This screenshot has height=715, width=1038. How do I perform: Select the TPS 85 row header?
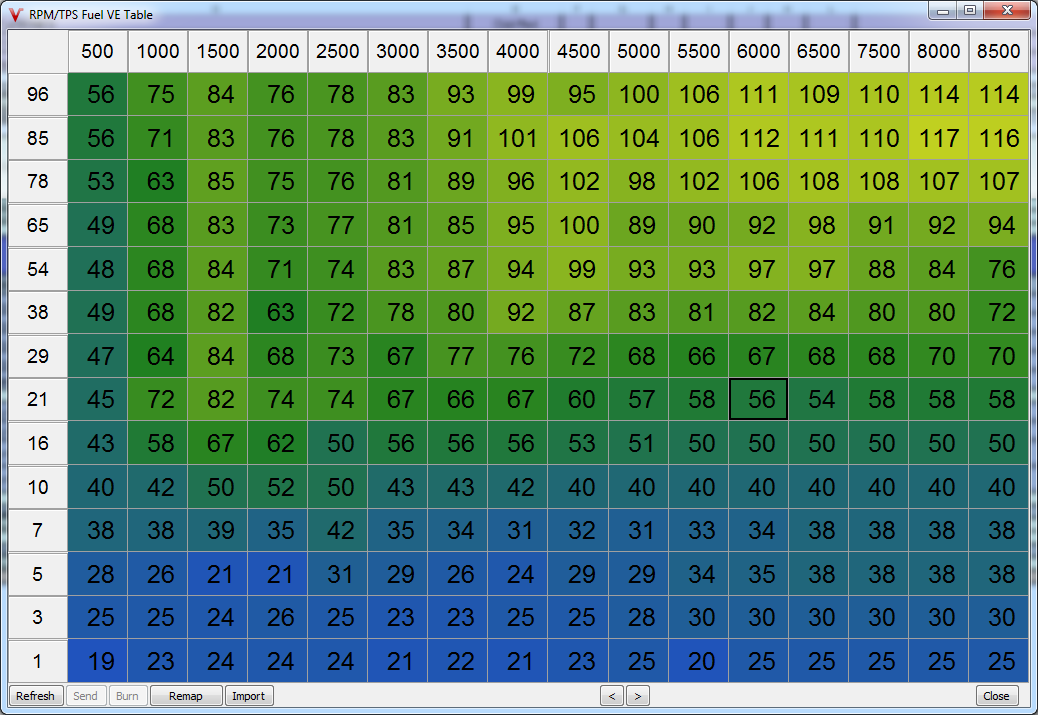click(x=38, y=138)
